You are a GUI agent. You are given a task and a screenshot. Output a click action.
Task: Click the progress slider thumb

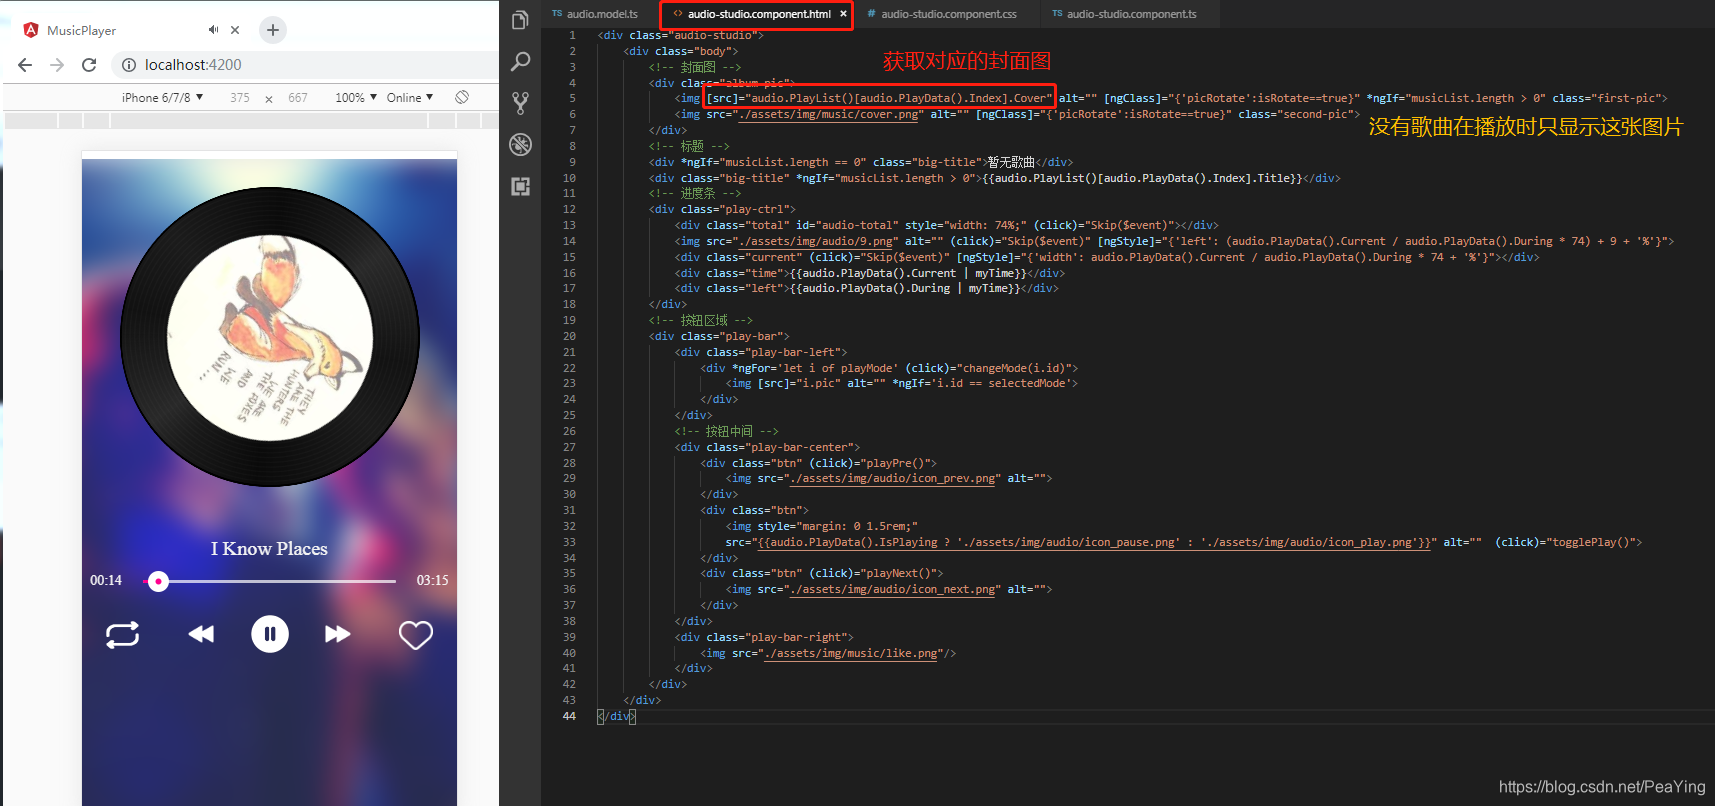(x=158, y=581)
